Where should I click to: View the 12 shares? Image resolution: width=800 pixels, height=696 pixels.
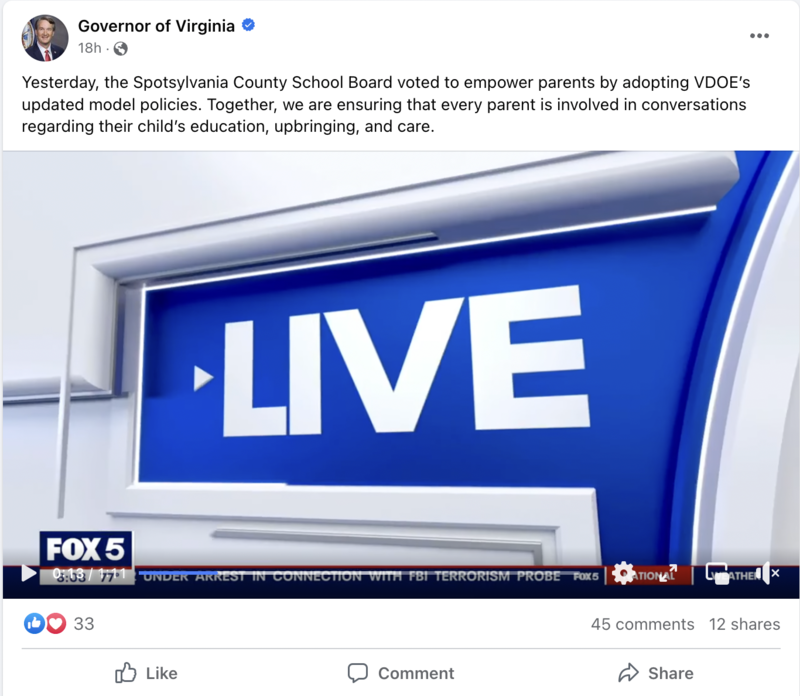tap(744, 624)
